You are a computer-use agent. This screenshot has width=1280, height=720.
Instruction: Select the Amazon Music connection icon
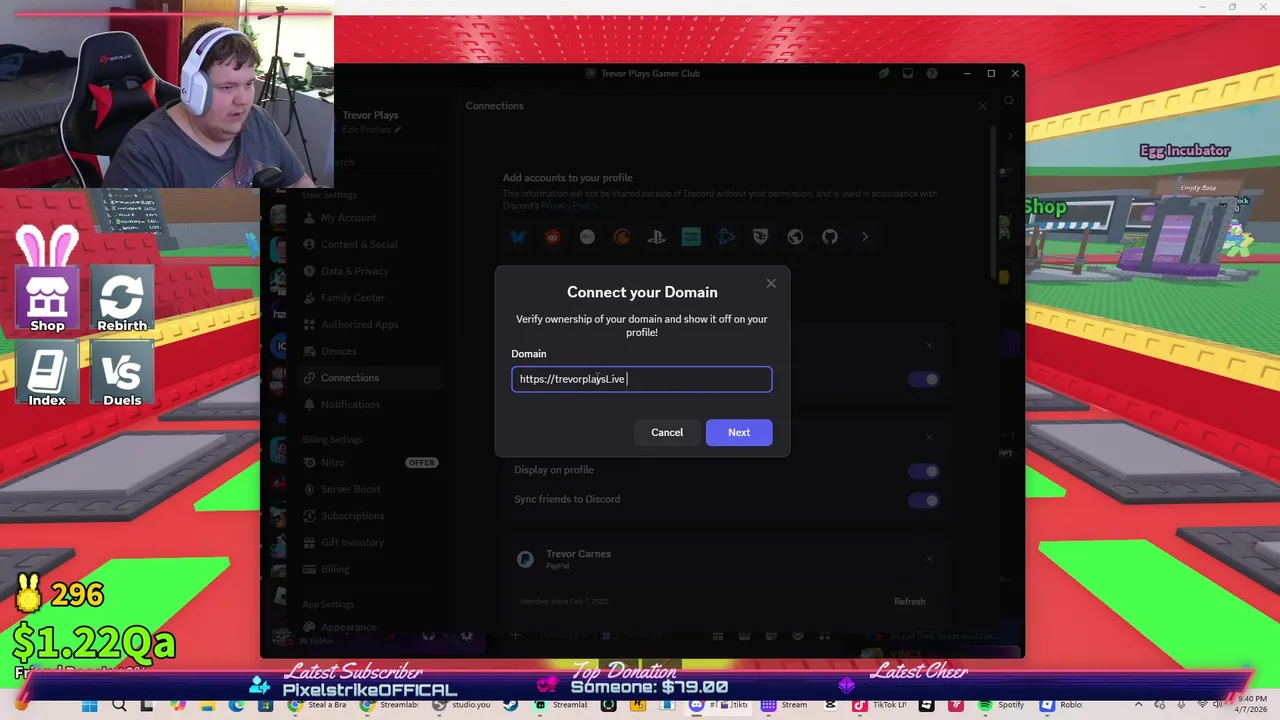tap(691, 237)
